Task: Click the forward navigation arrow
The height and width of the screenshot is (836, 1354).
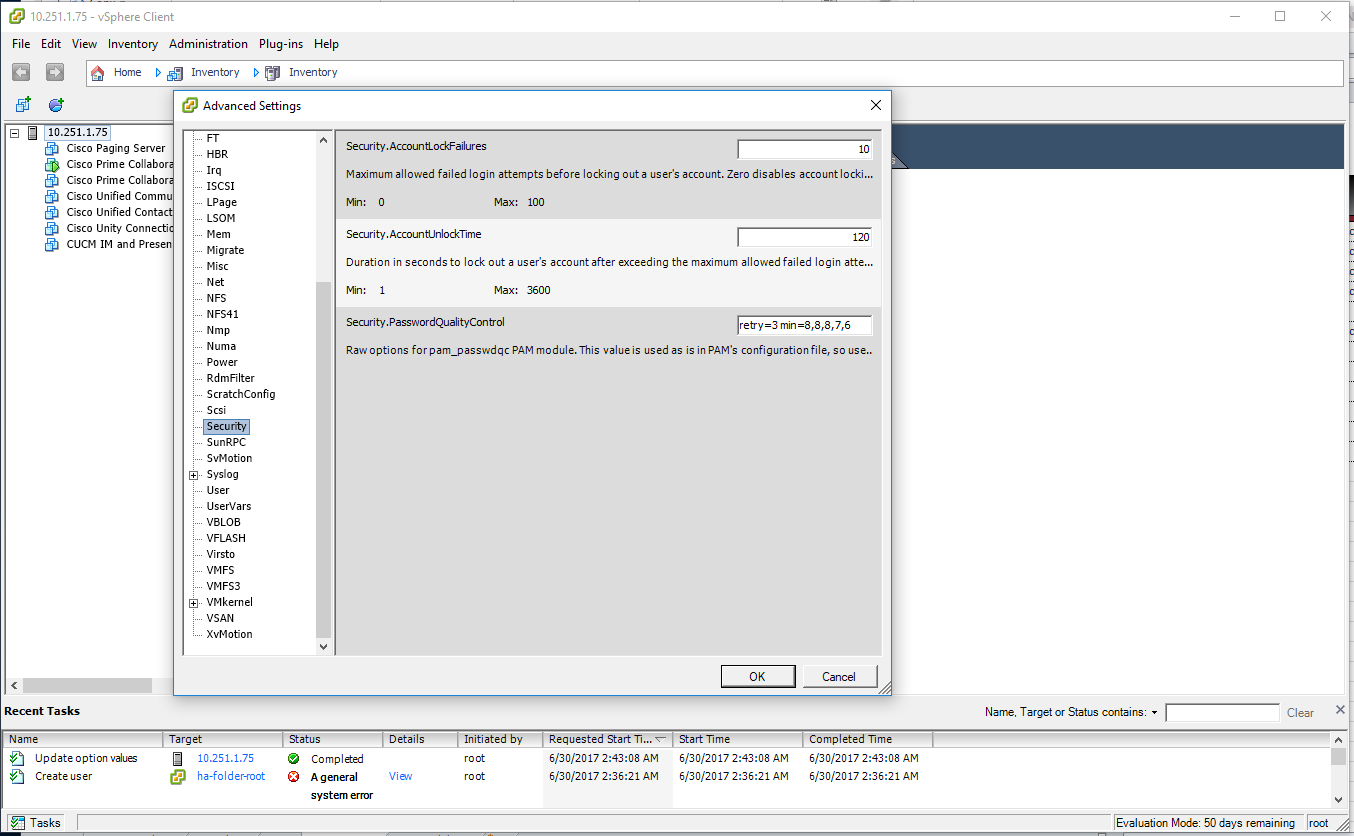Action: [x=54, y=71]
